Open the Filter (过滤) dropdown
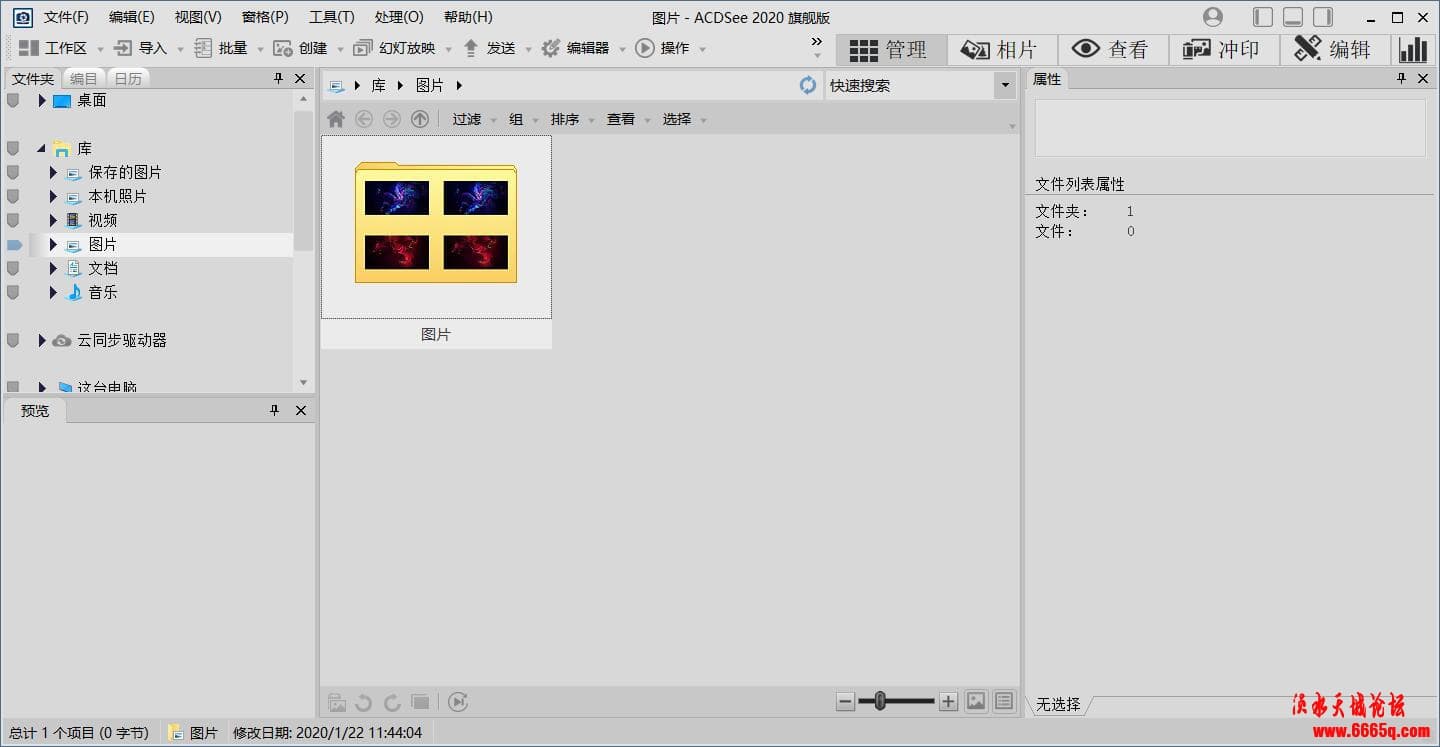The image size is (1440, 747). pyautogui.click(x=473, y=119)
